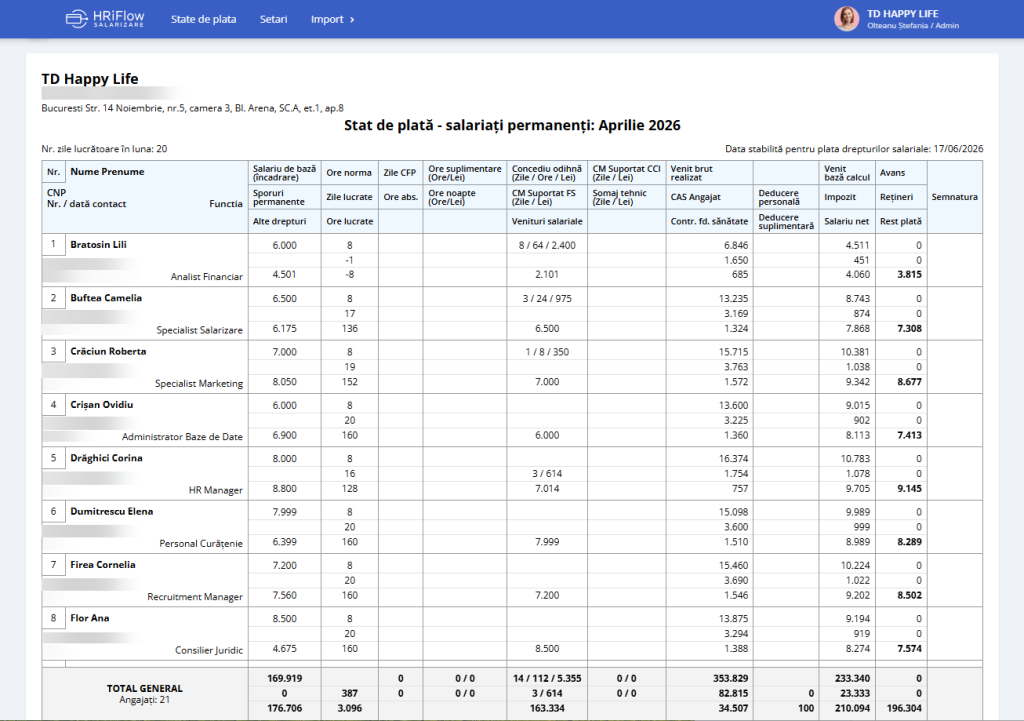Select employee Bratosin Lili

(x=99, y=245)
